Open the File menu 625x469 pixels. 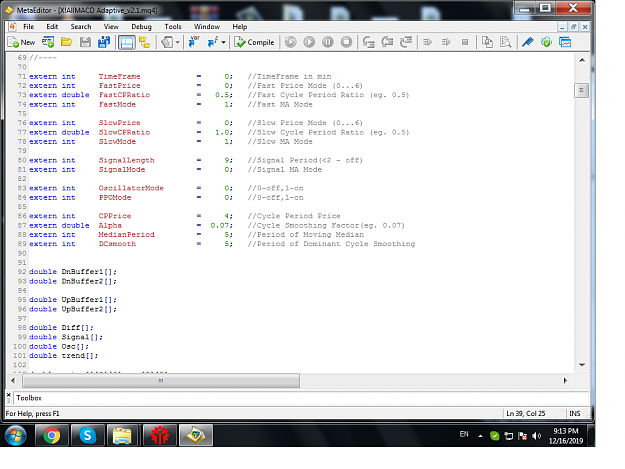[28, 27]
